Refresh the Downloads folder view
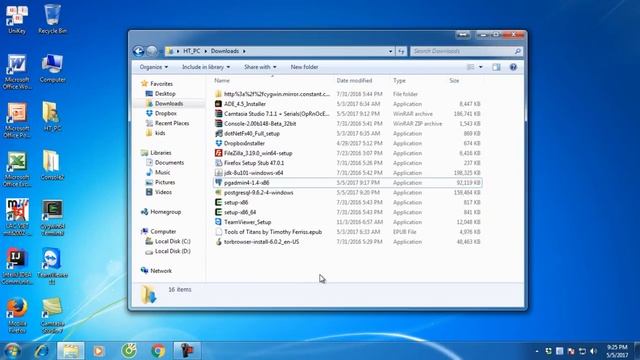 pos(401,51)
